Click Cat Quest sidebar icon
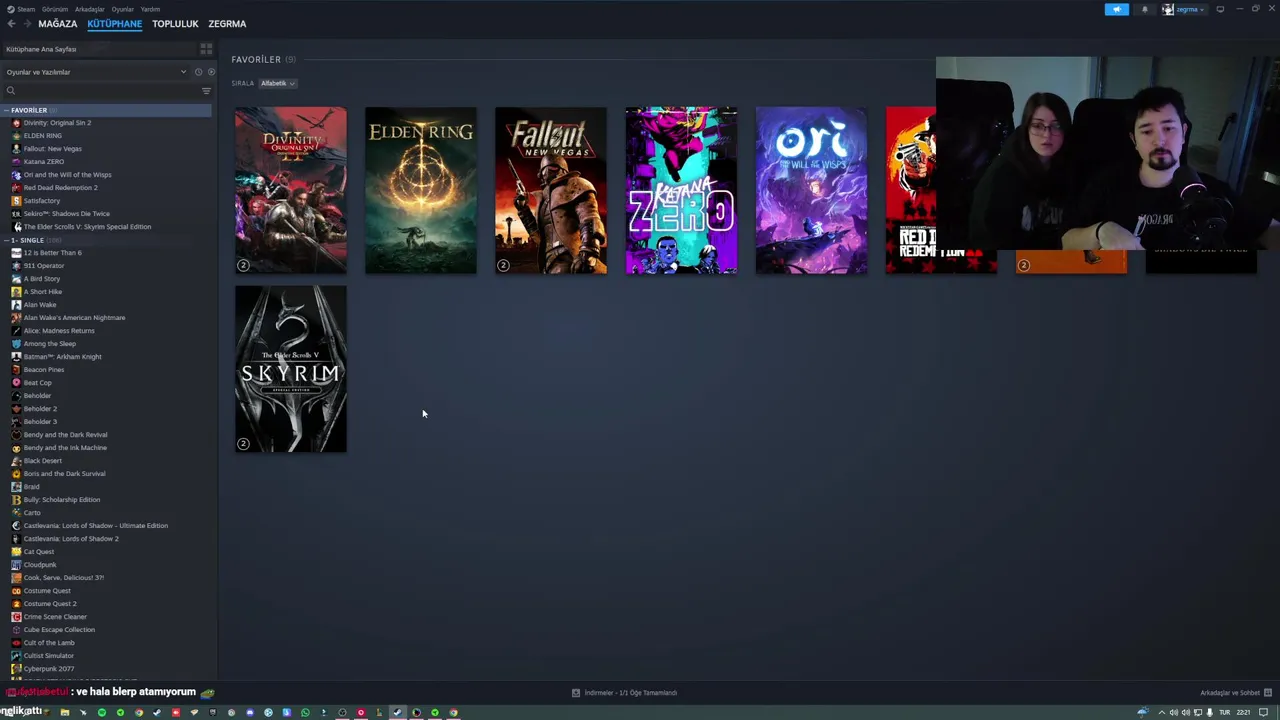This screenshot has height=720, width=1280. pos(16,552)
